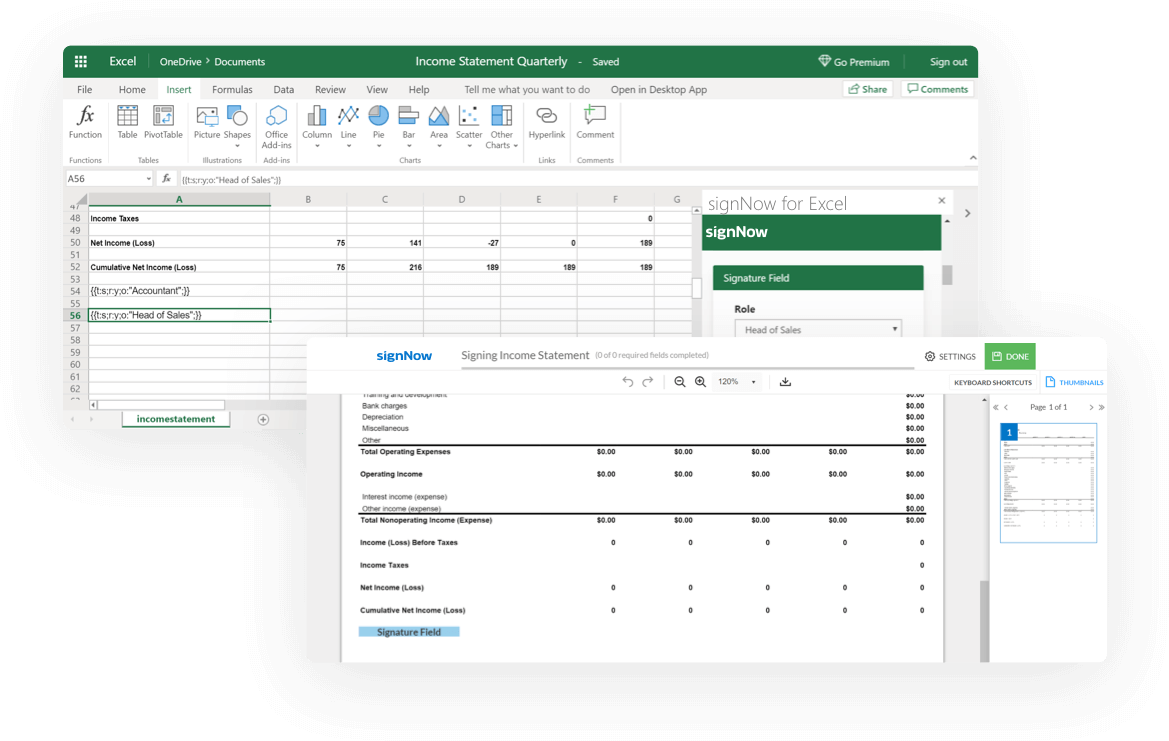Open the Role dropdown showing Head of Sales
The height and width of the screenshot is (741, 1169).
coord(818,329)
